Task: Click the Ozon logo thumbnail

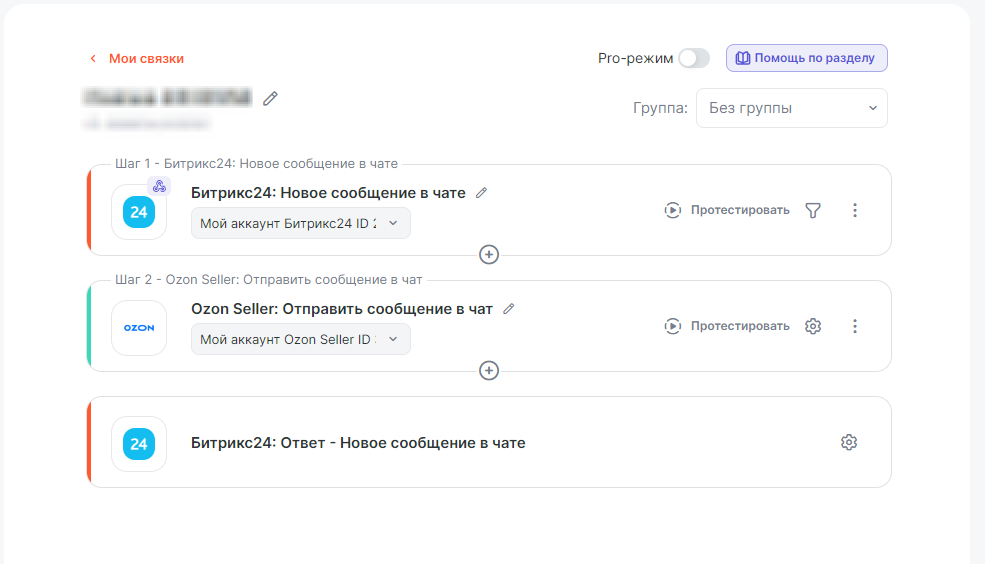Action: click(x=139, y=327)
